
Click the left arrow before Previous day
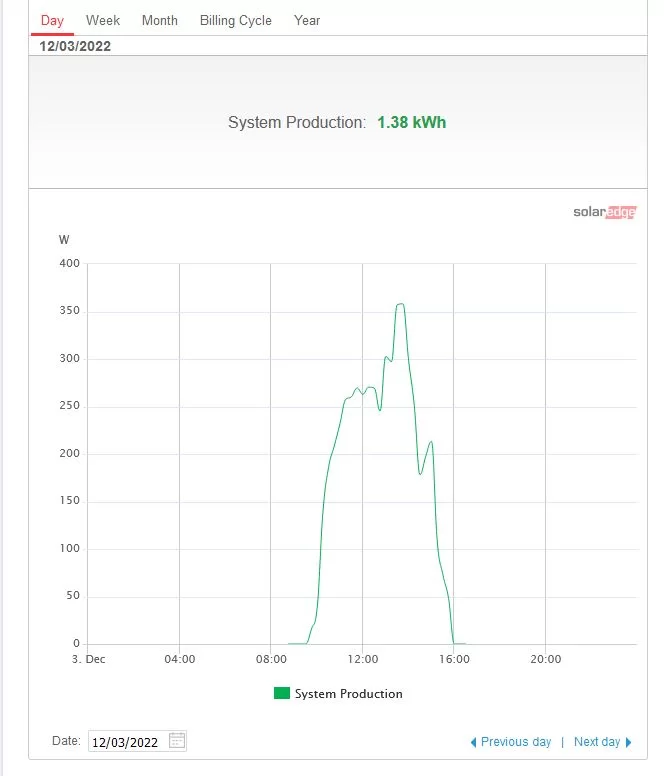pos(474,742)
